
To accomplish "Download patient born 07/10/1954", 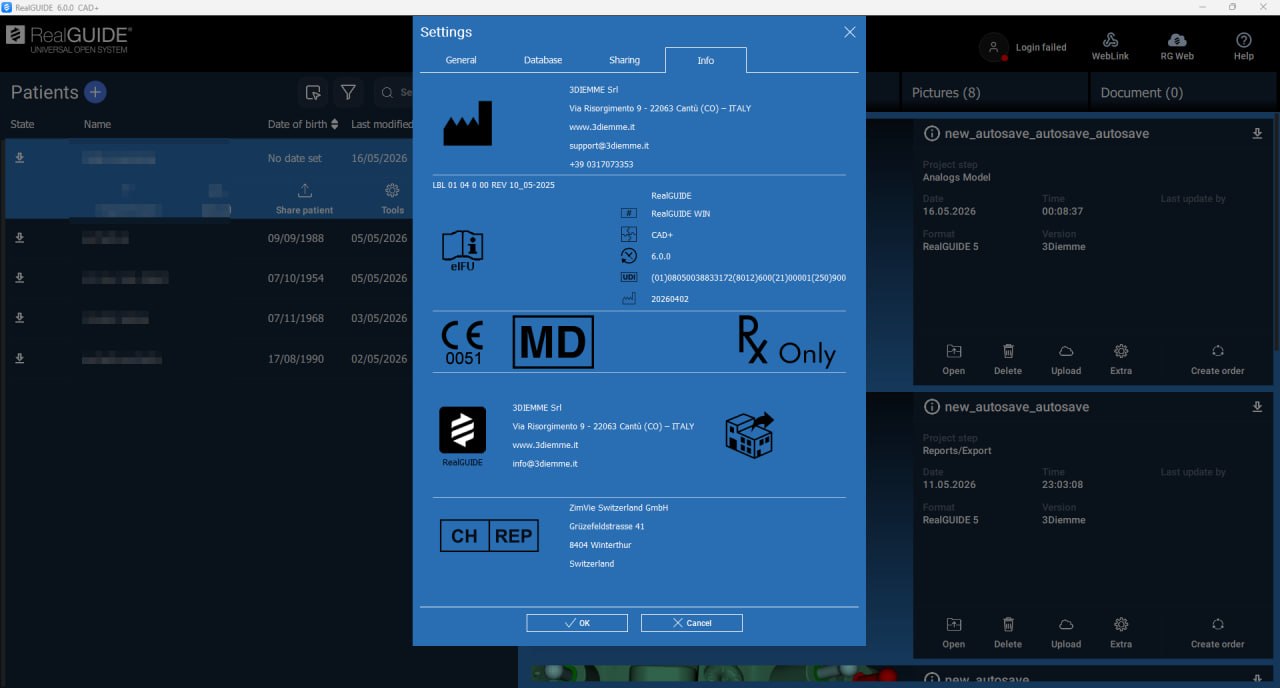I will pyautogui.click(x=19, y=278).
